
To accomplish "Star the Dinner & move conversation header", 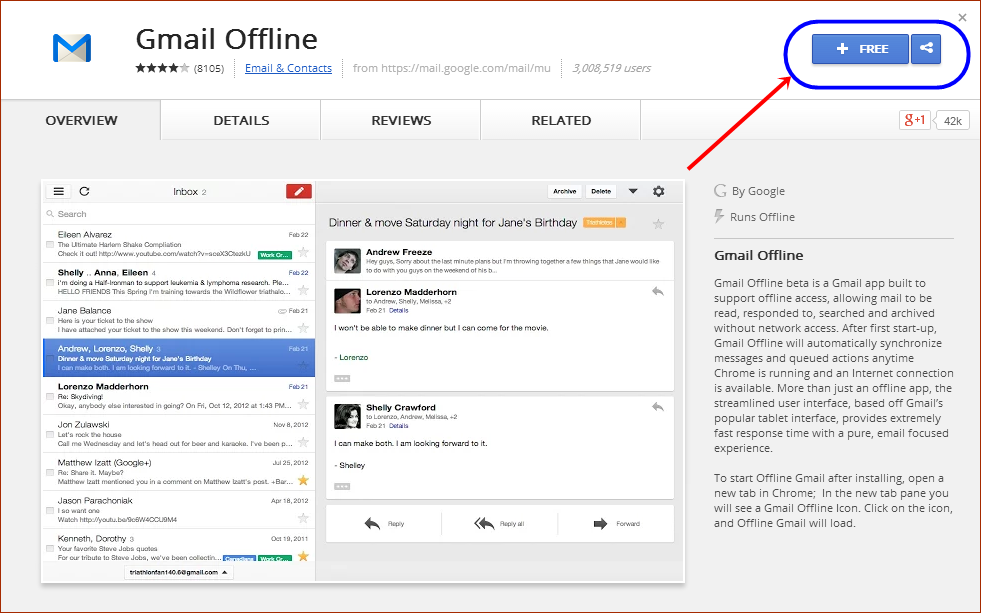I will (x=658, y=224).
